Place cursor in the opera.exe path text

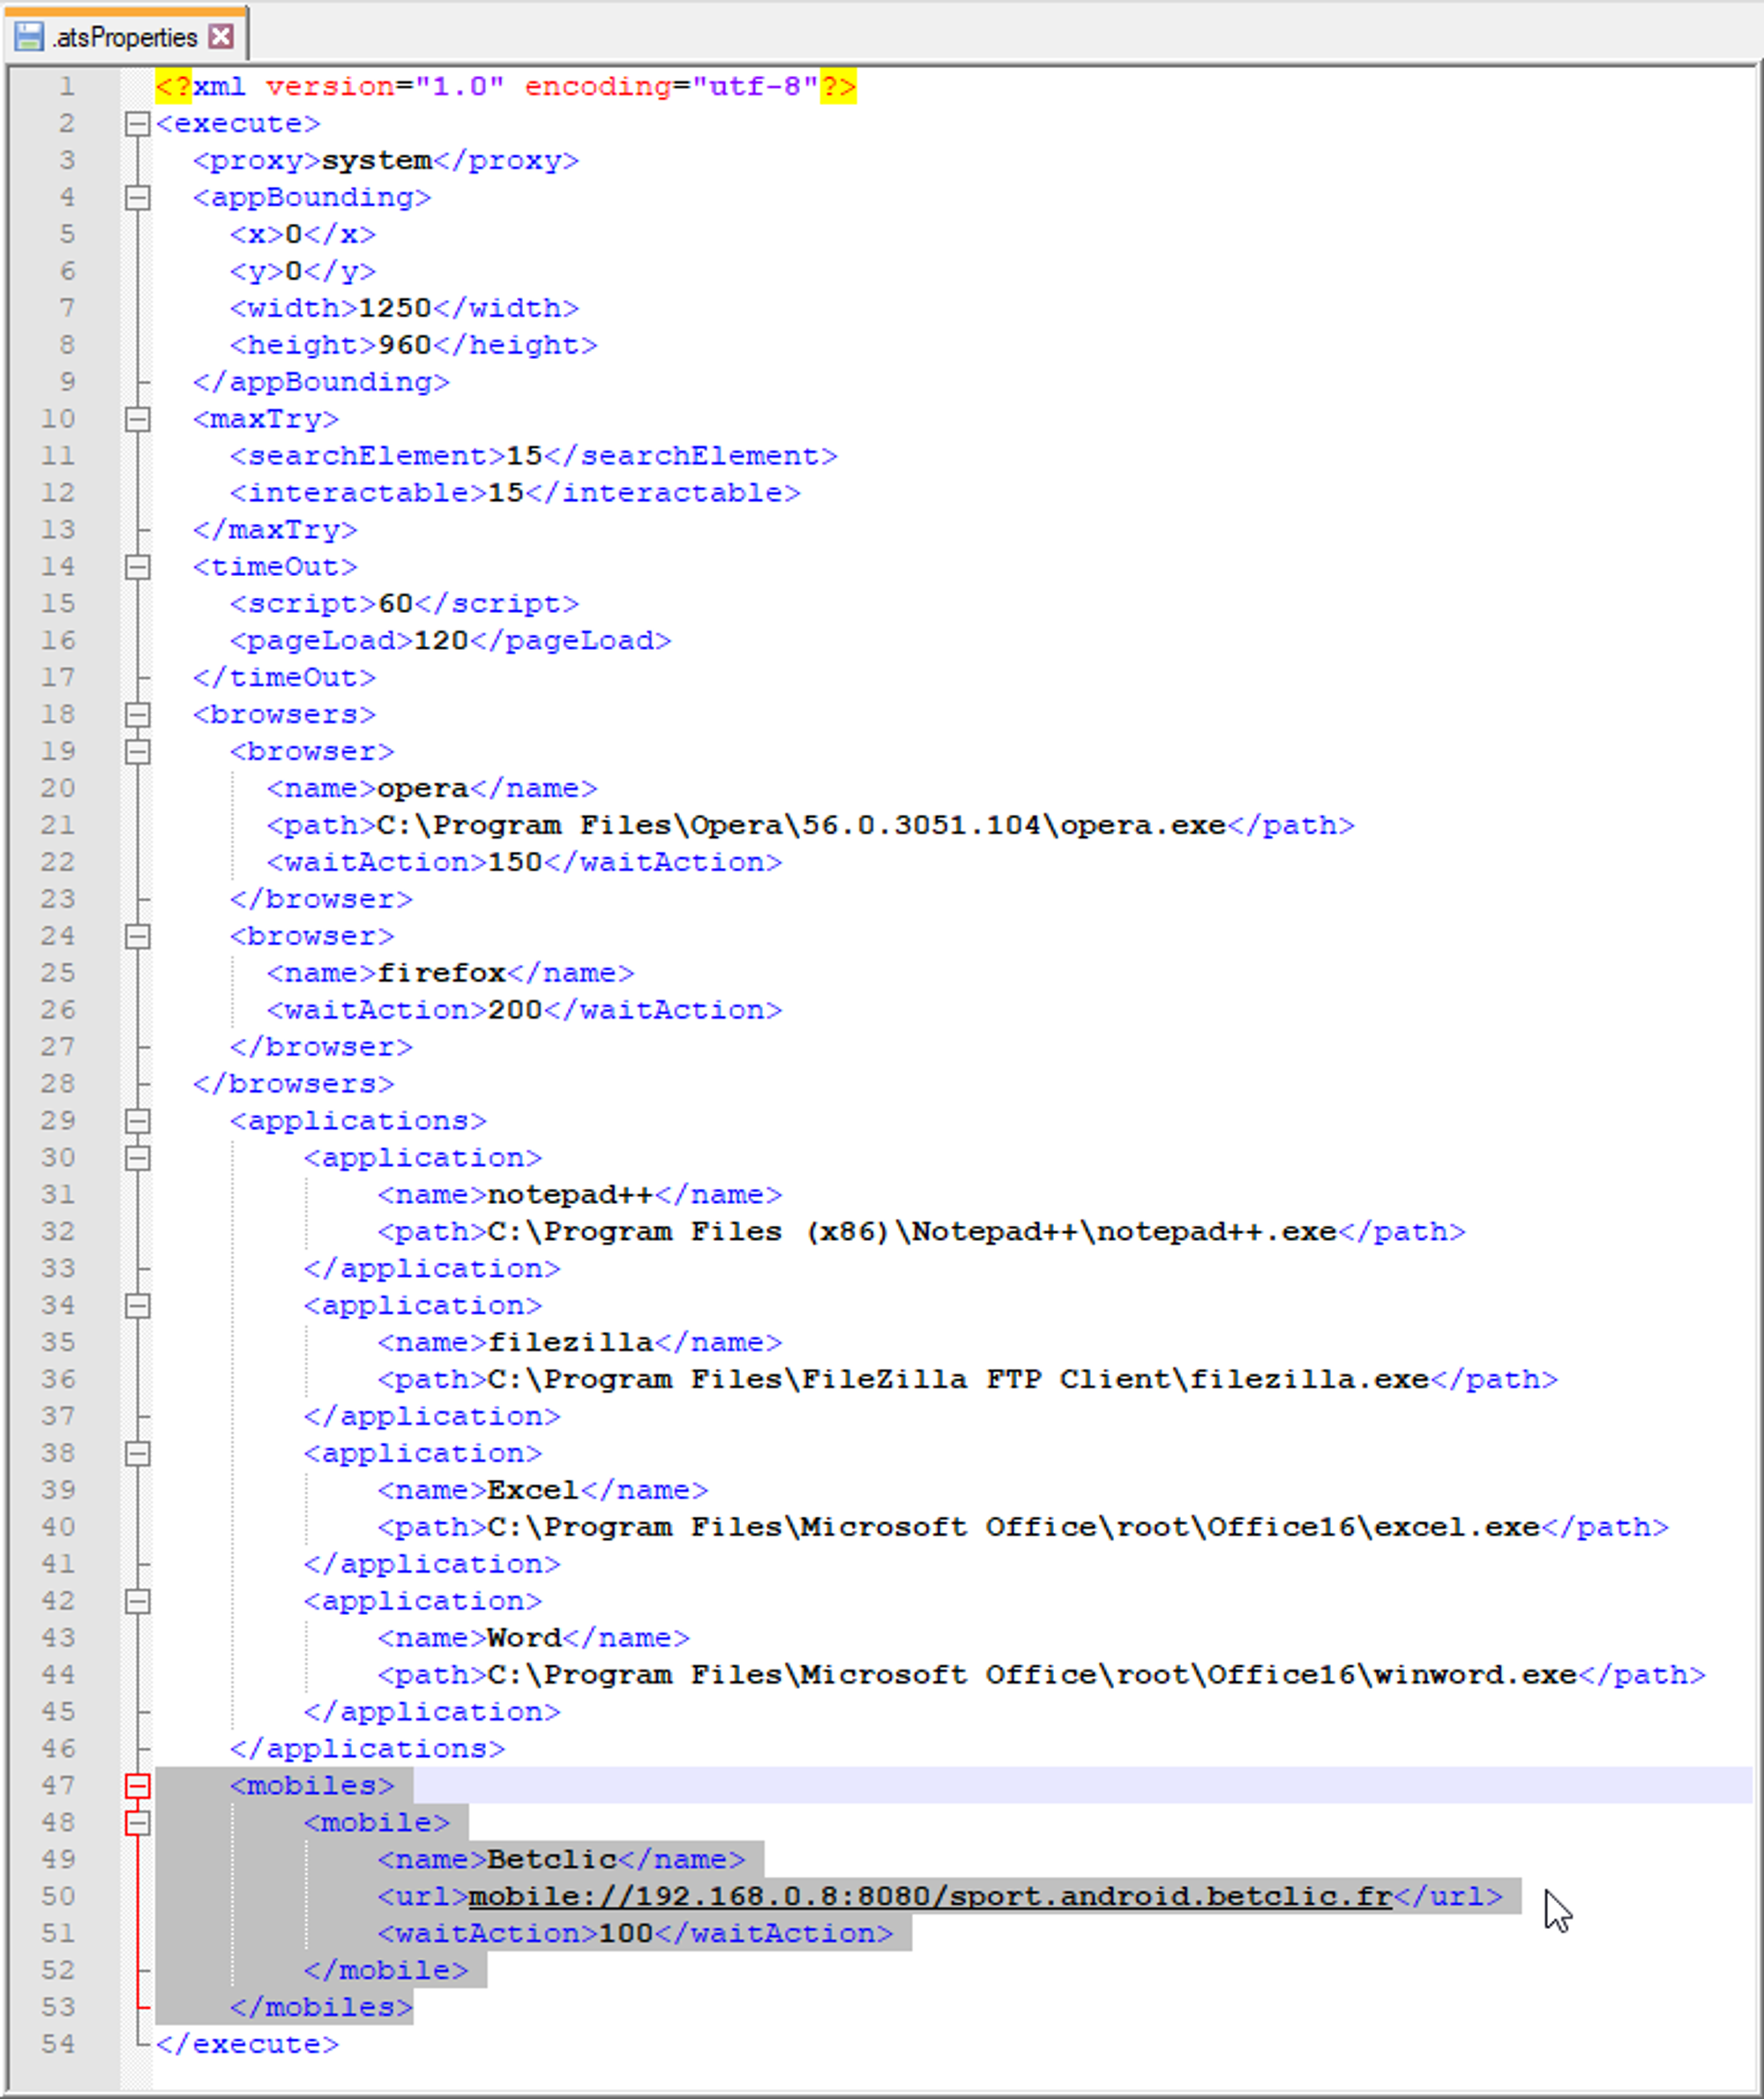click(x=801, y=826)
